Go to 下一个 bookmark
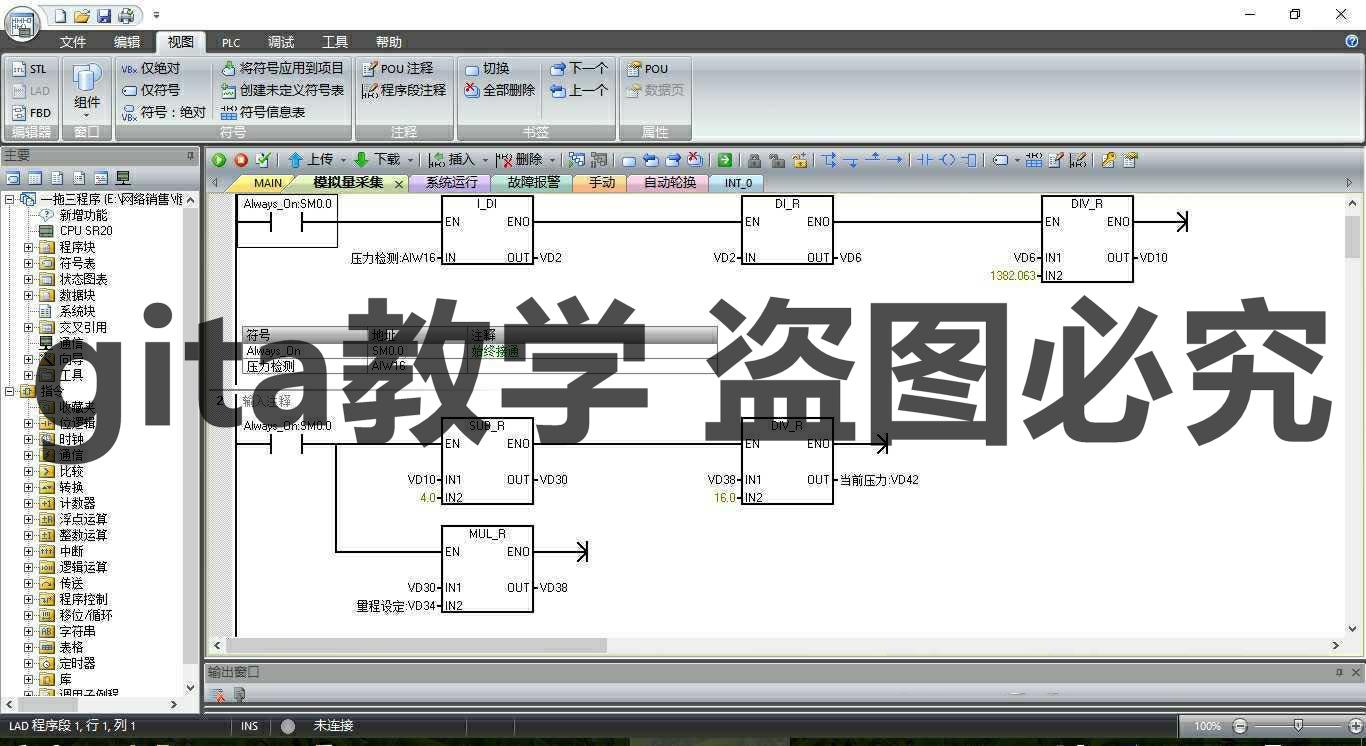This screenshot has width=1366, height=746. click(579, 68)
